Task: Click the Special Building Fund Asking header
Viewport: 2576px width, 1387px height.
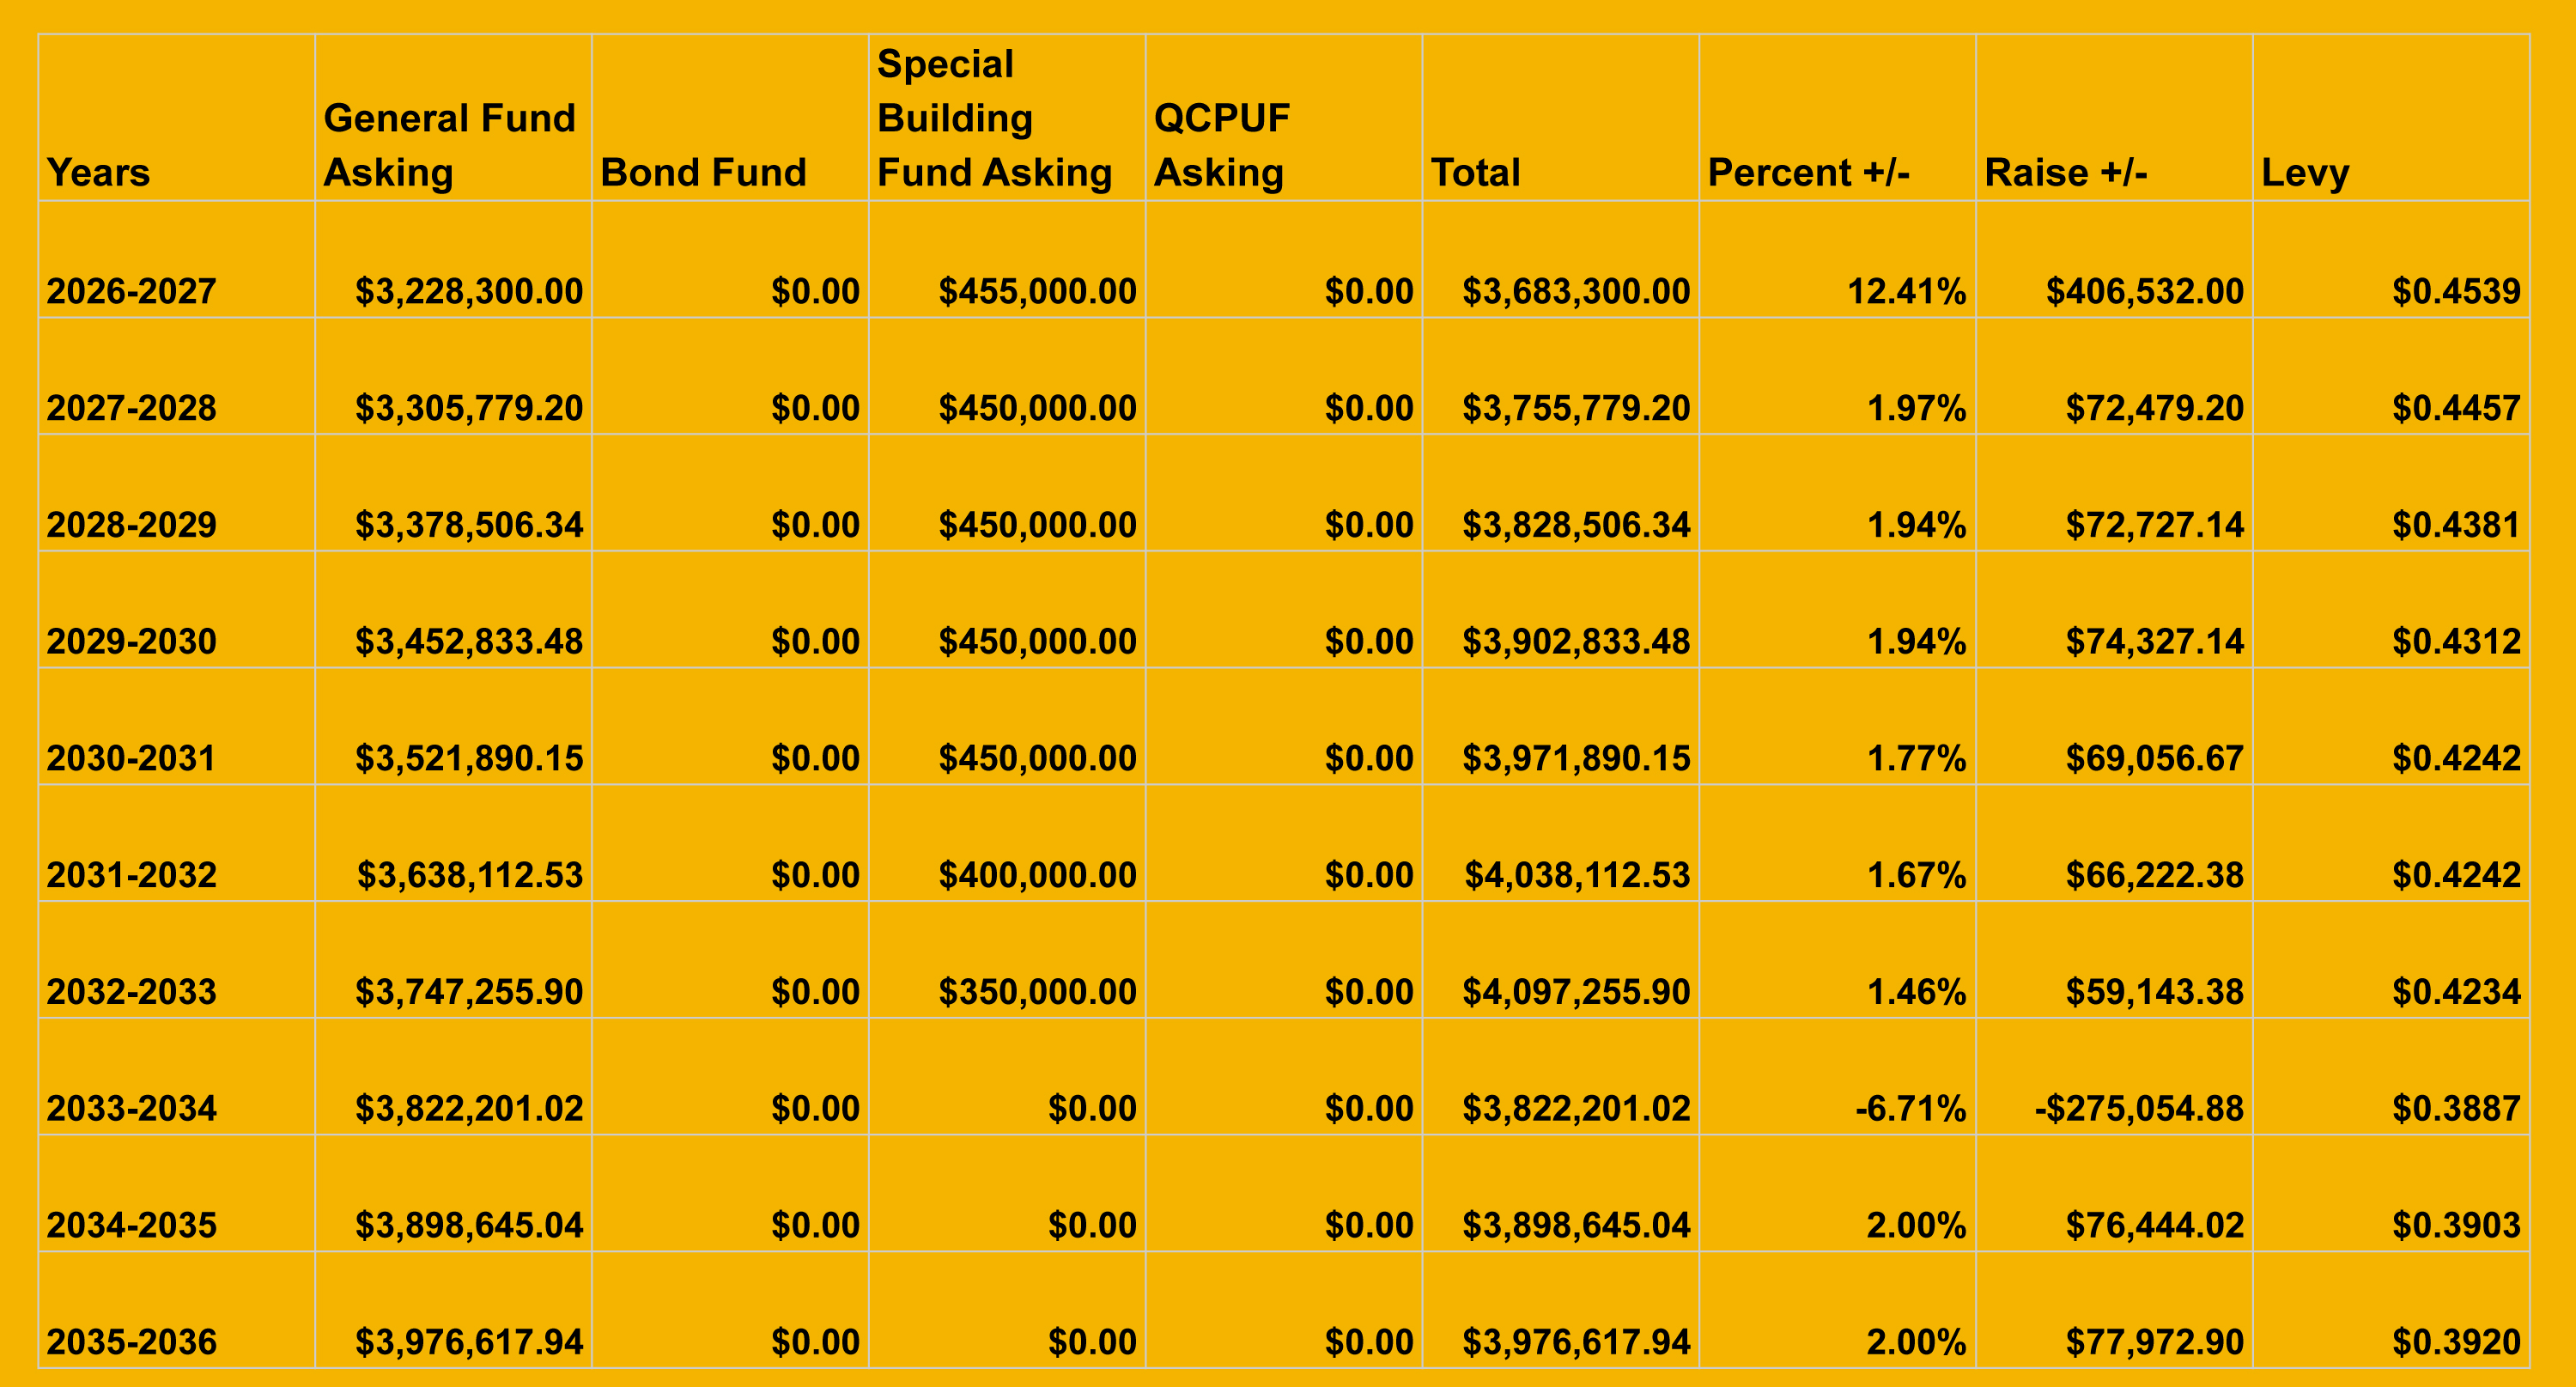Action: pyautogui.click(x=1007, y=117)
